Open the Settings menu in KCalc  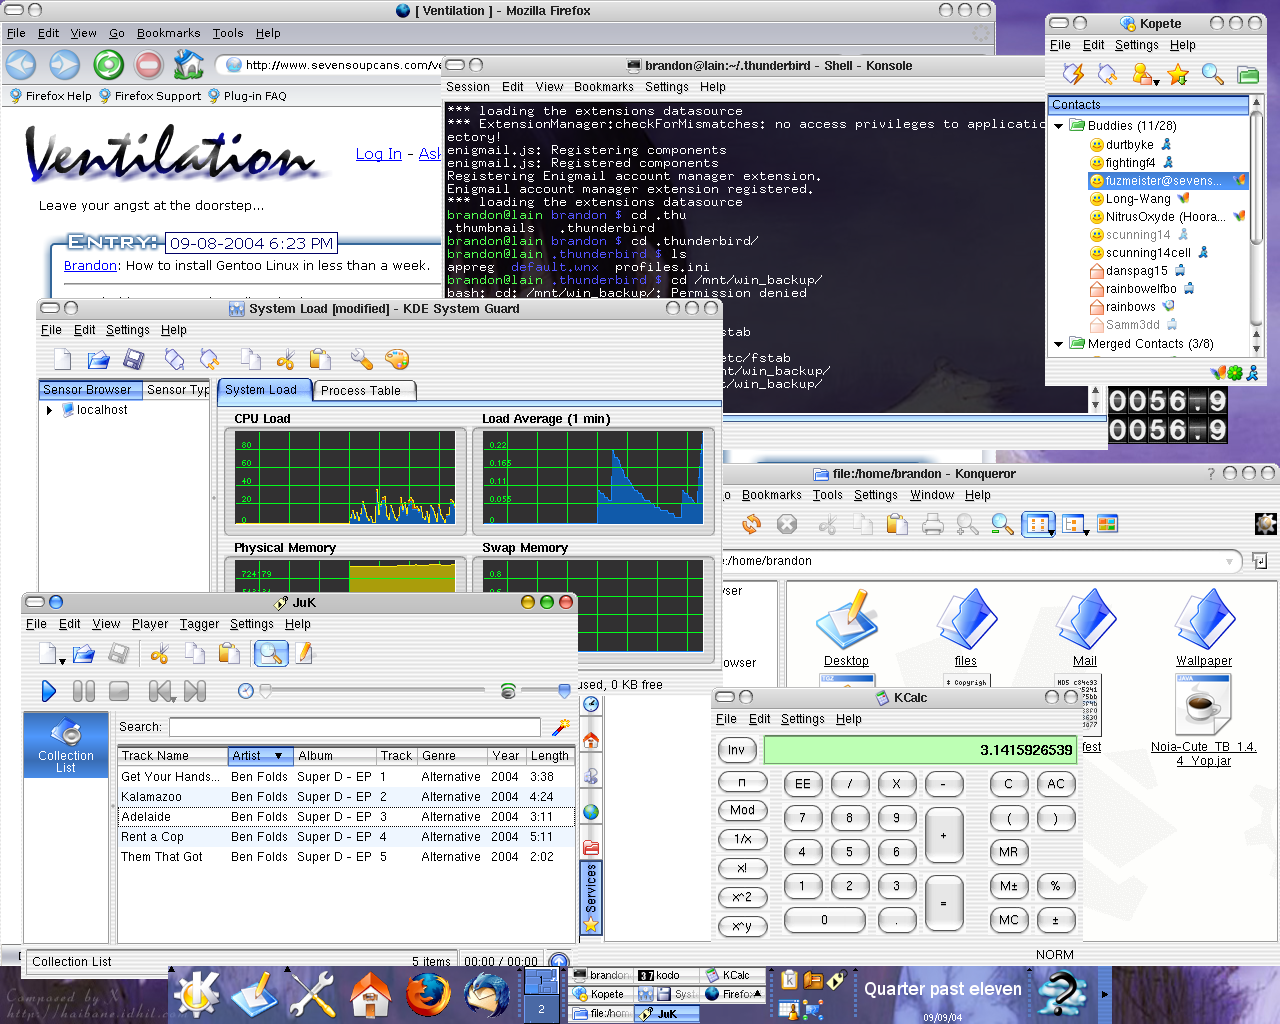803,719
